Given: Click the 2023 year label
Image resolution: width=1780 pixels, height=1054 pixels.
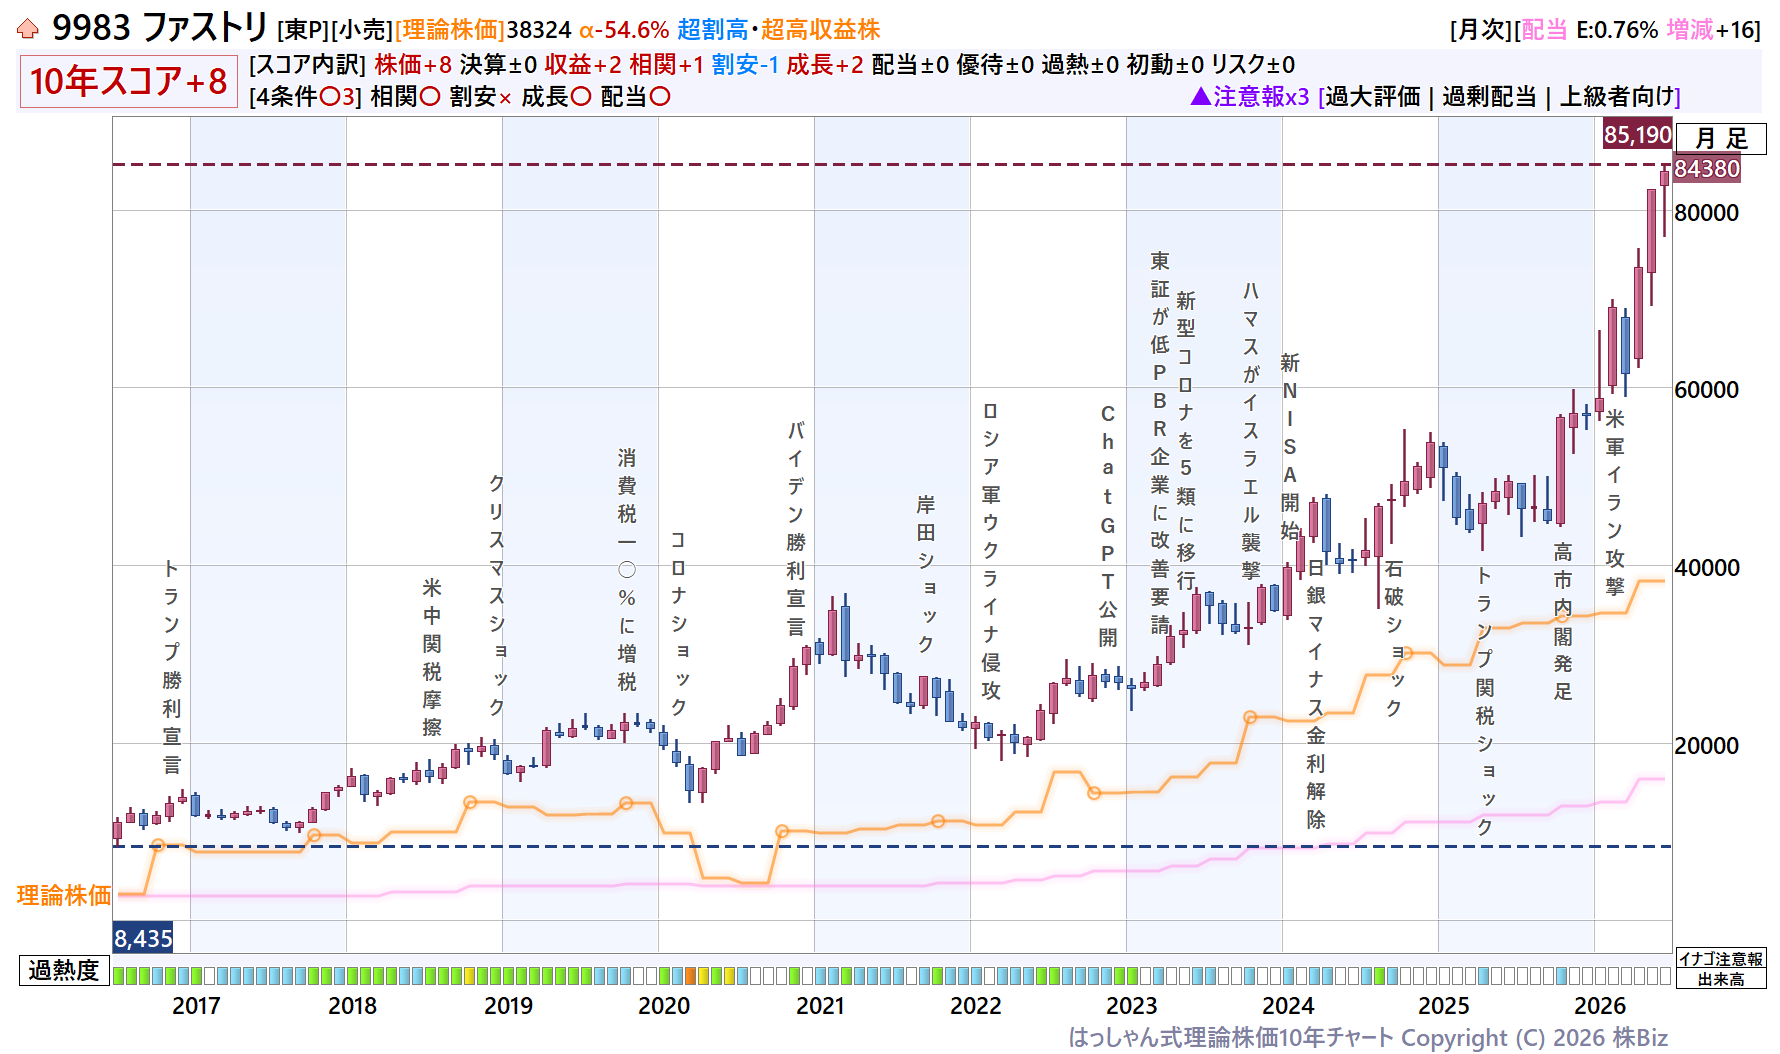Looking at the screenshot, I should [x=1132, y=1006].
